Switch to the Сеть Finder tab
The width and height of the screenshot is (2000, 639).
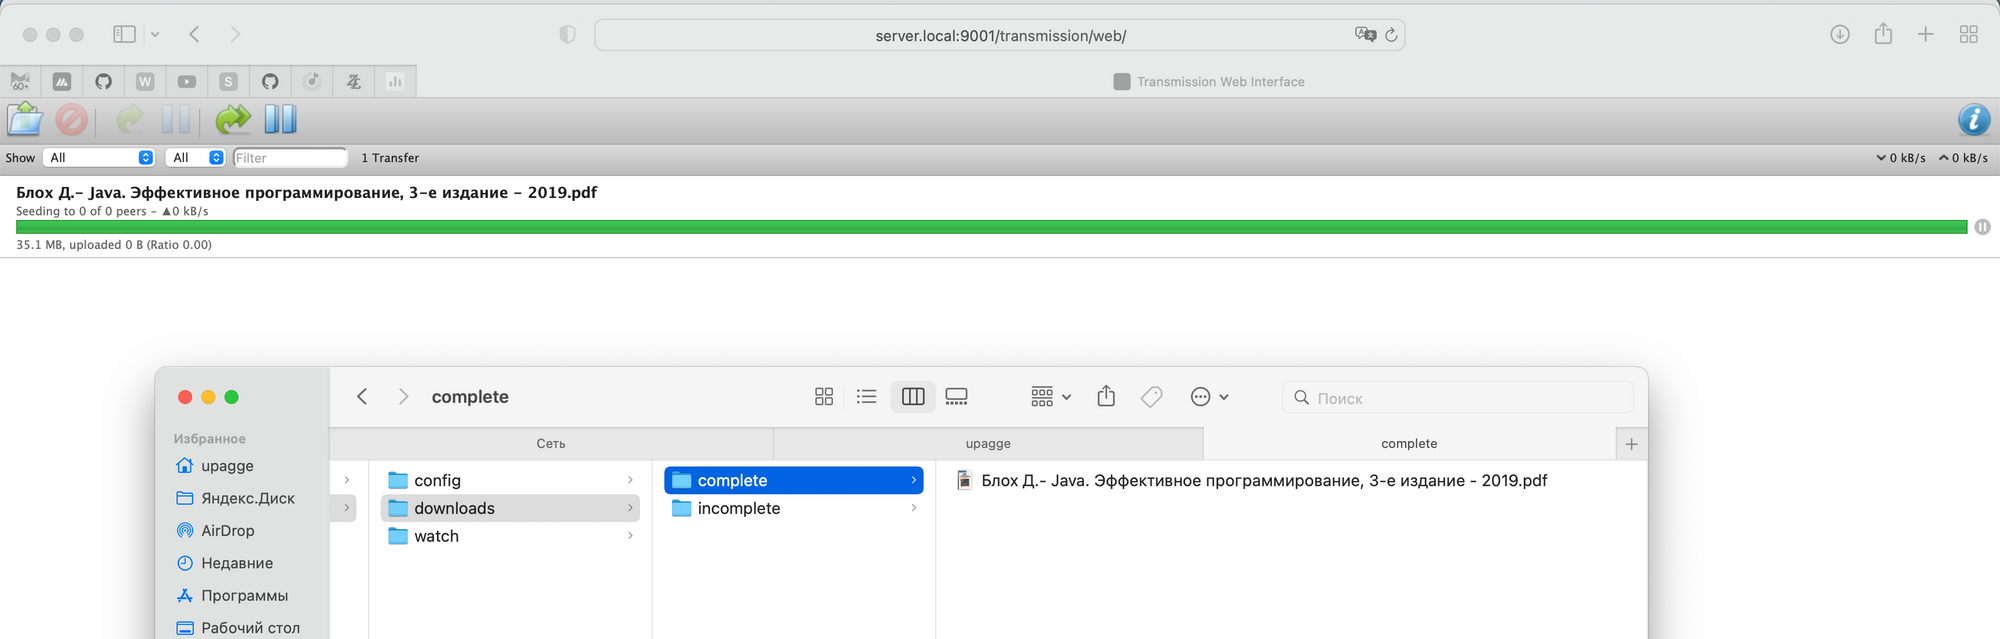[x=551, y=444]
